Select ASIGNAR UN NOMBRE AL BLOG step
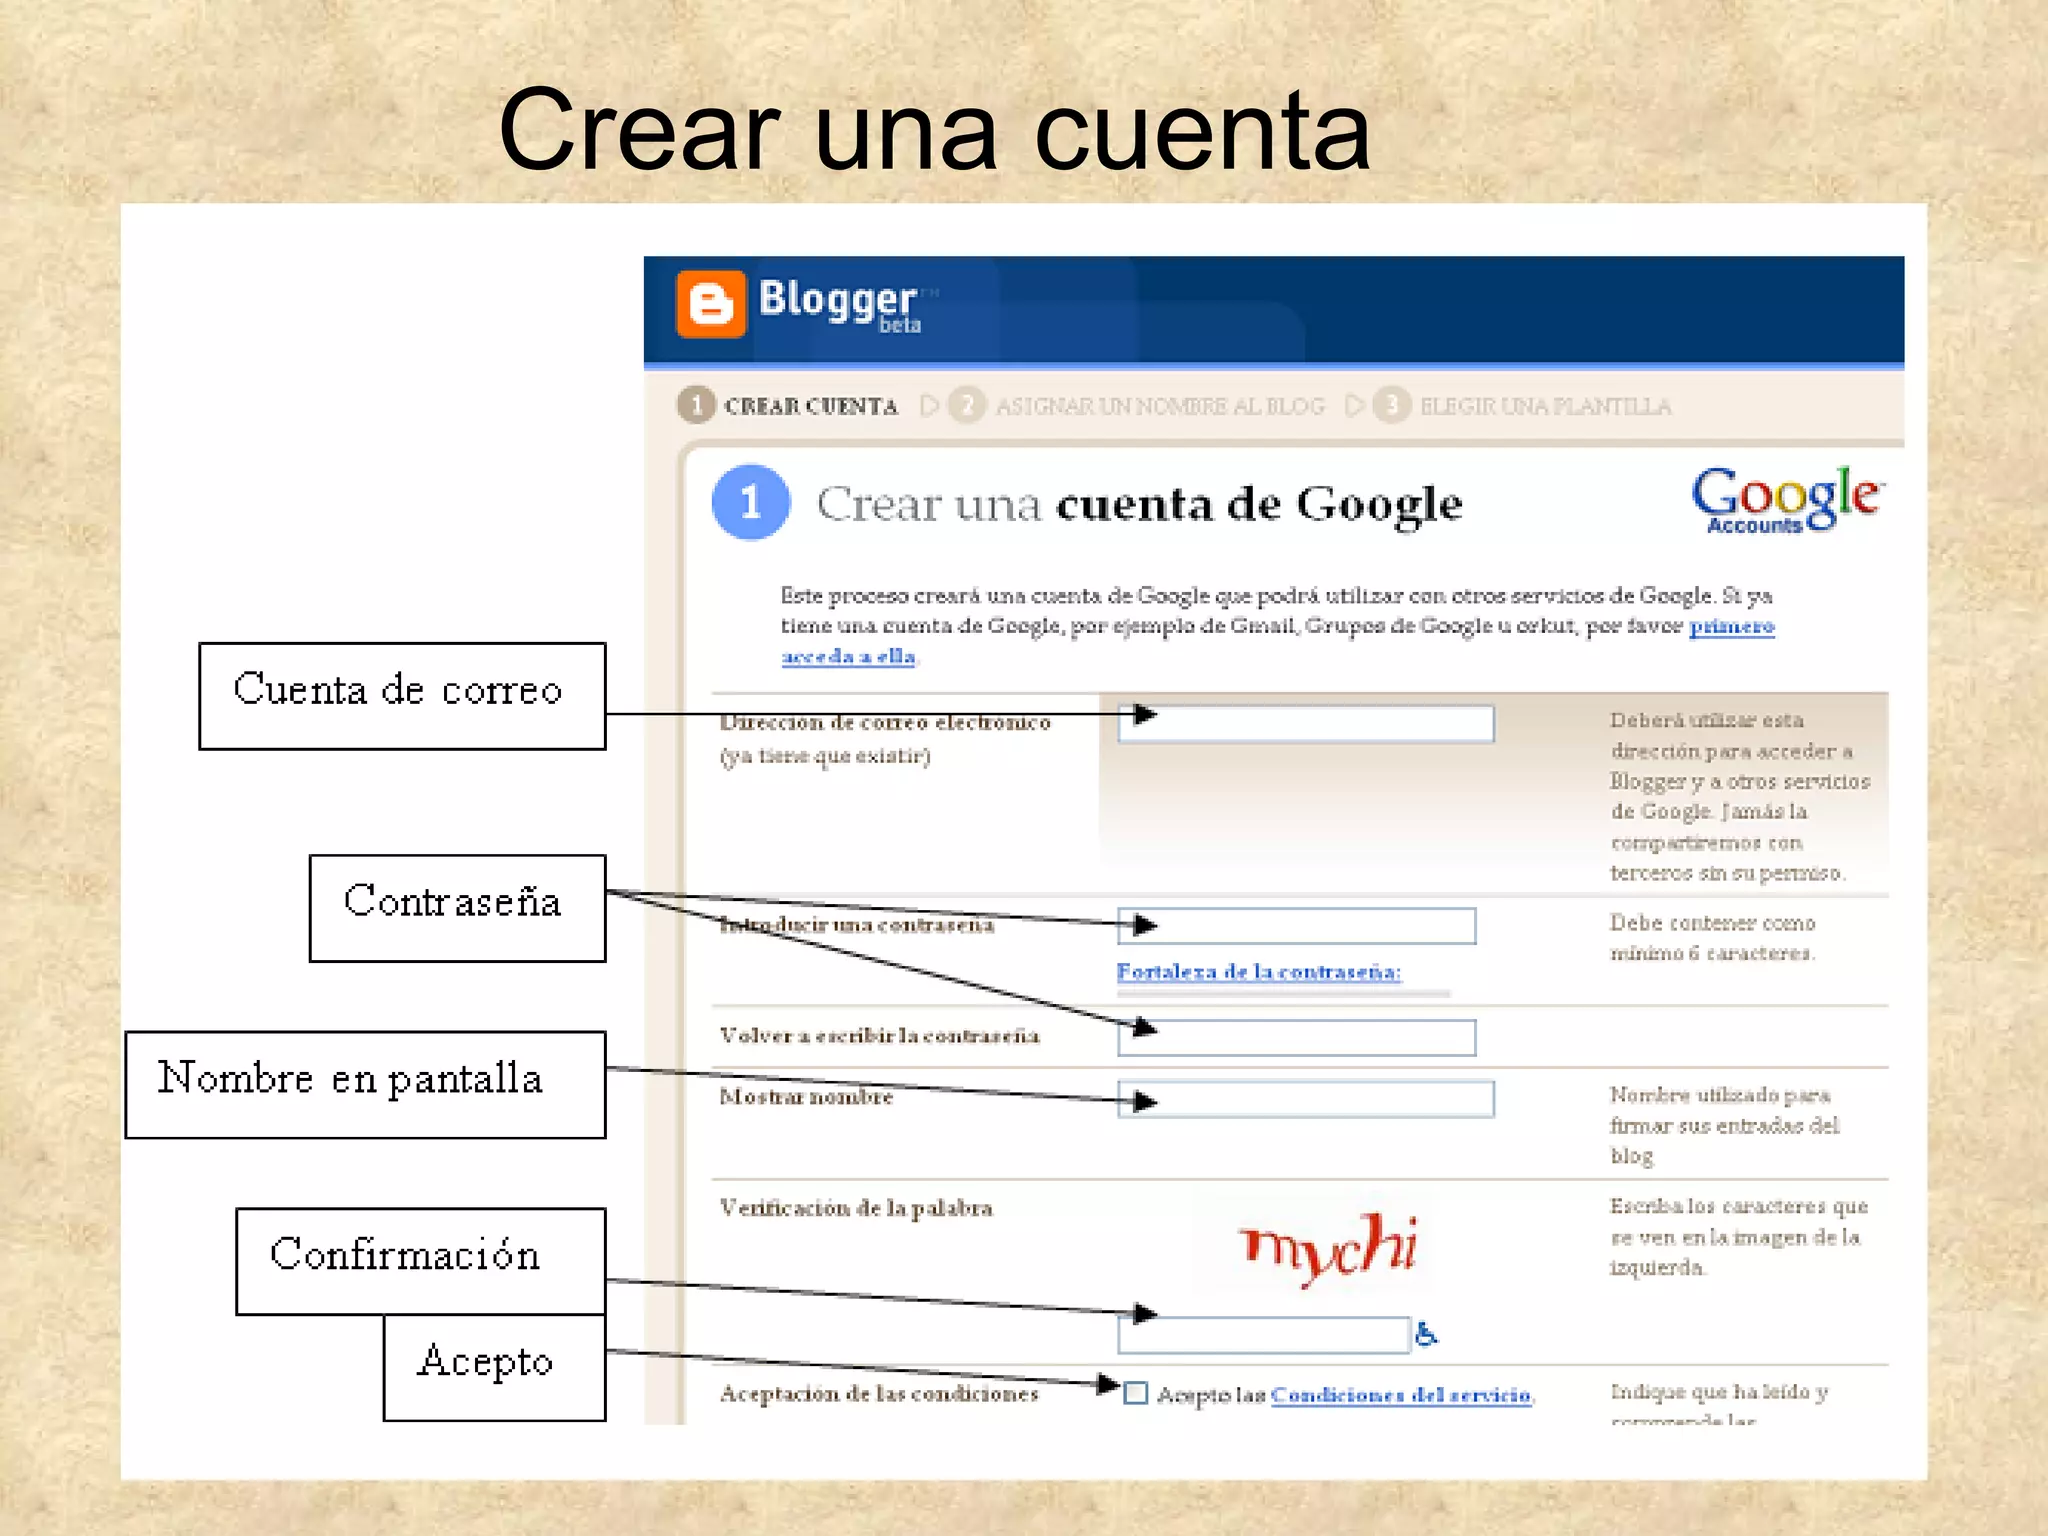2048x1536 pixels. click(1160, 406)
